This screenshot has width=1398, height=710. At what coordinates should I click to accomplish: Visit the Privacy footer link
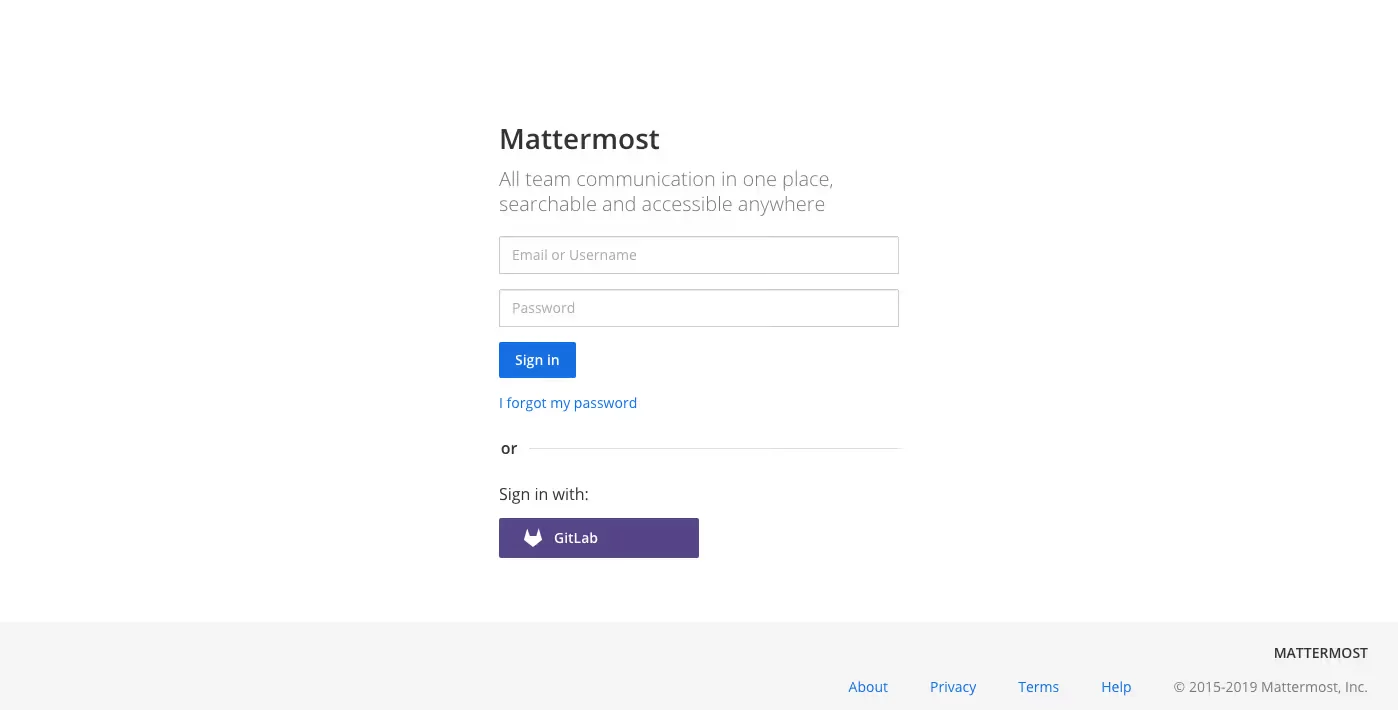(952, 687)
